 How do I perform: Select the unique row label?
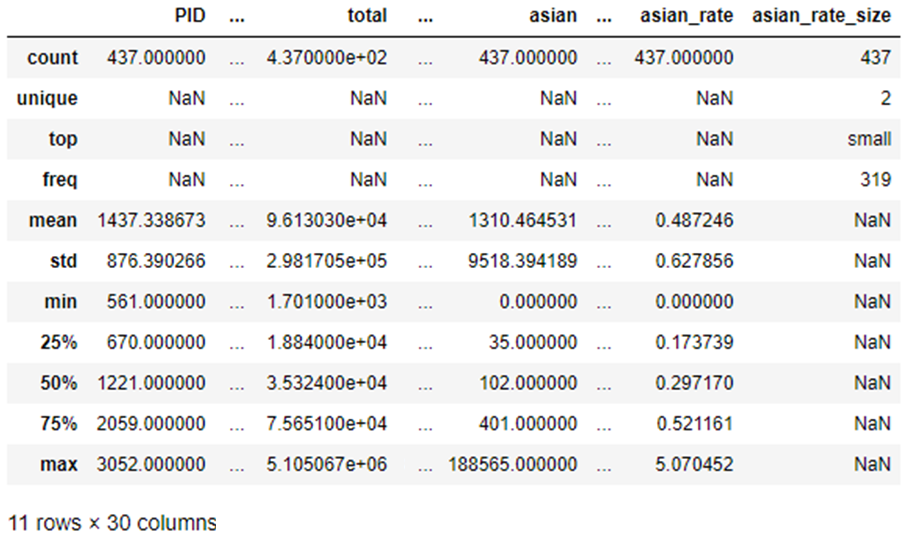[47, 98]
